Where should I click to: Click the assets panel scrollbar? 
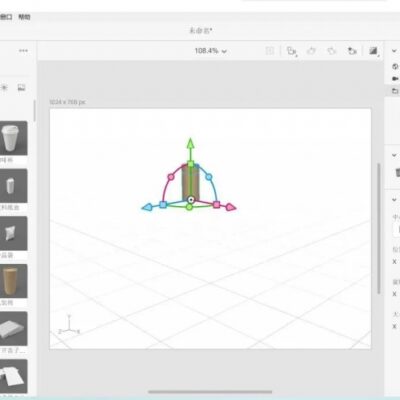pyautogui.click(x=34, y=111)
